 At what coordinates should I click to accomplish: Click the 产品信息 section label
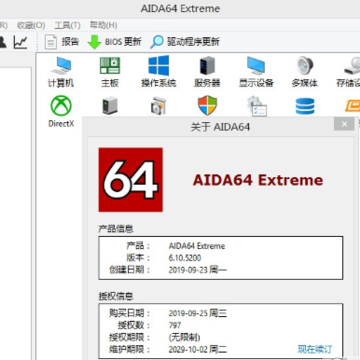pyautogui.click(x=116, y=229)
